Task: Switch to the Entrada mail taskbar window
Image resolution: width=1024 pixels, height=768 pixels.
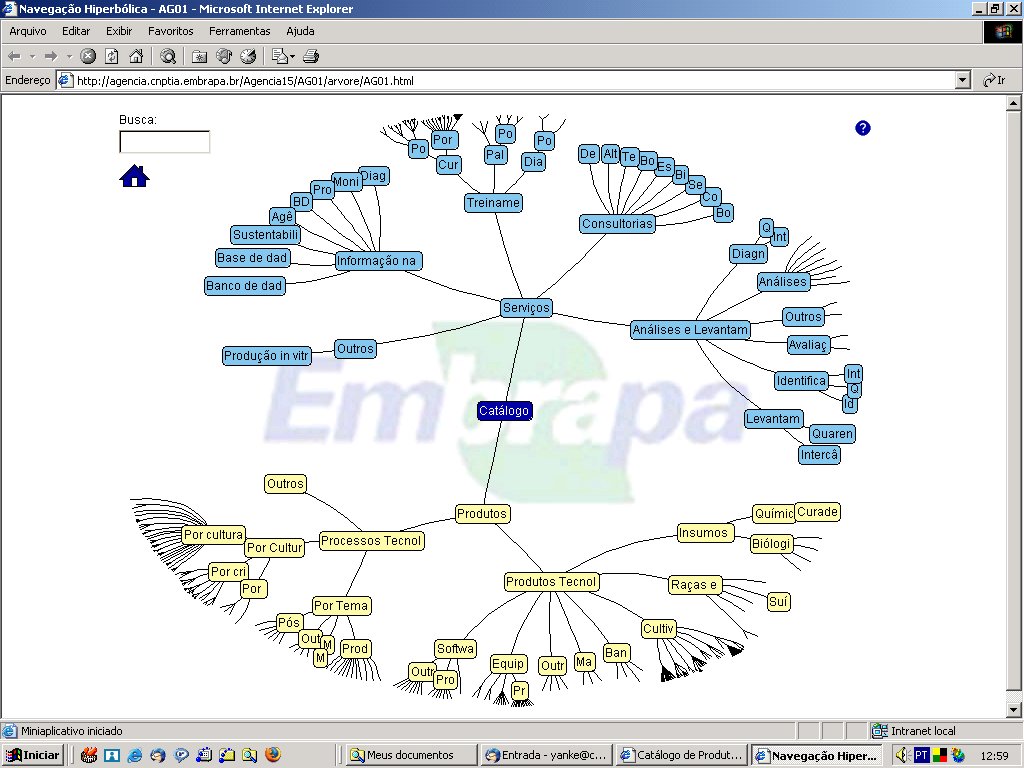Action: click(546, 756)
